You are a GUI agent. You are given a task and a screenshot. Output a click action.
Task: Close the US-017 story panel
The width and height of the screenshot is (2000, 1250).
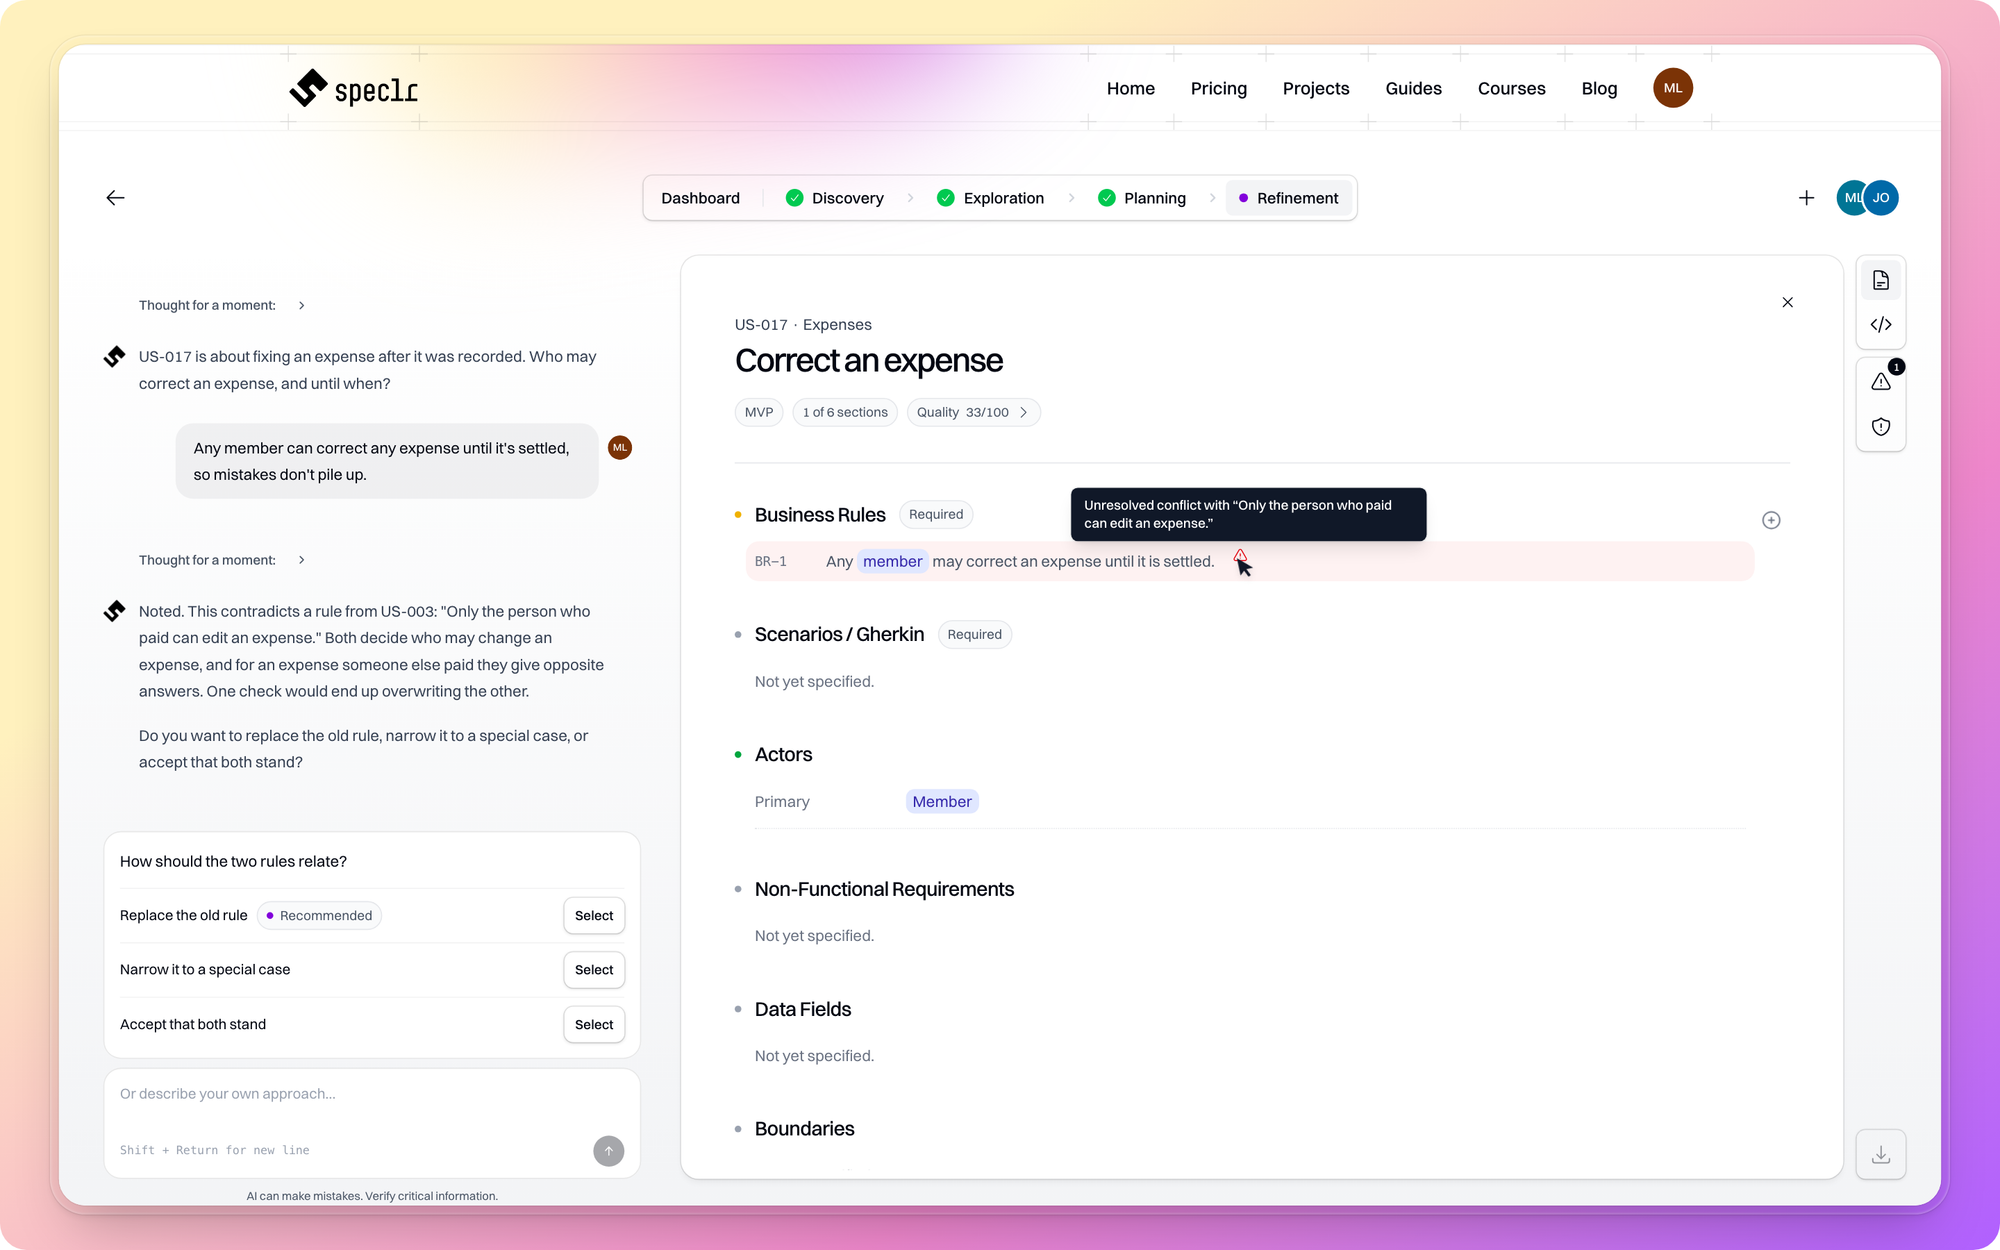click(x=1787, y=302)
